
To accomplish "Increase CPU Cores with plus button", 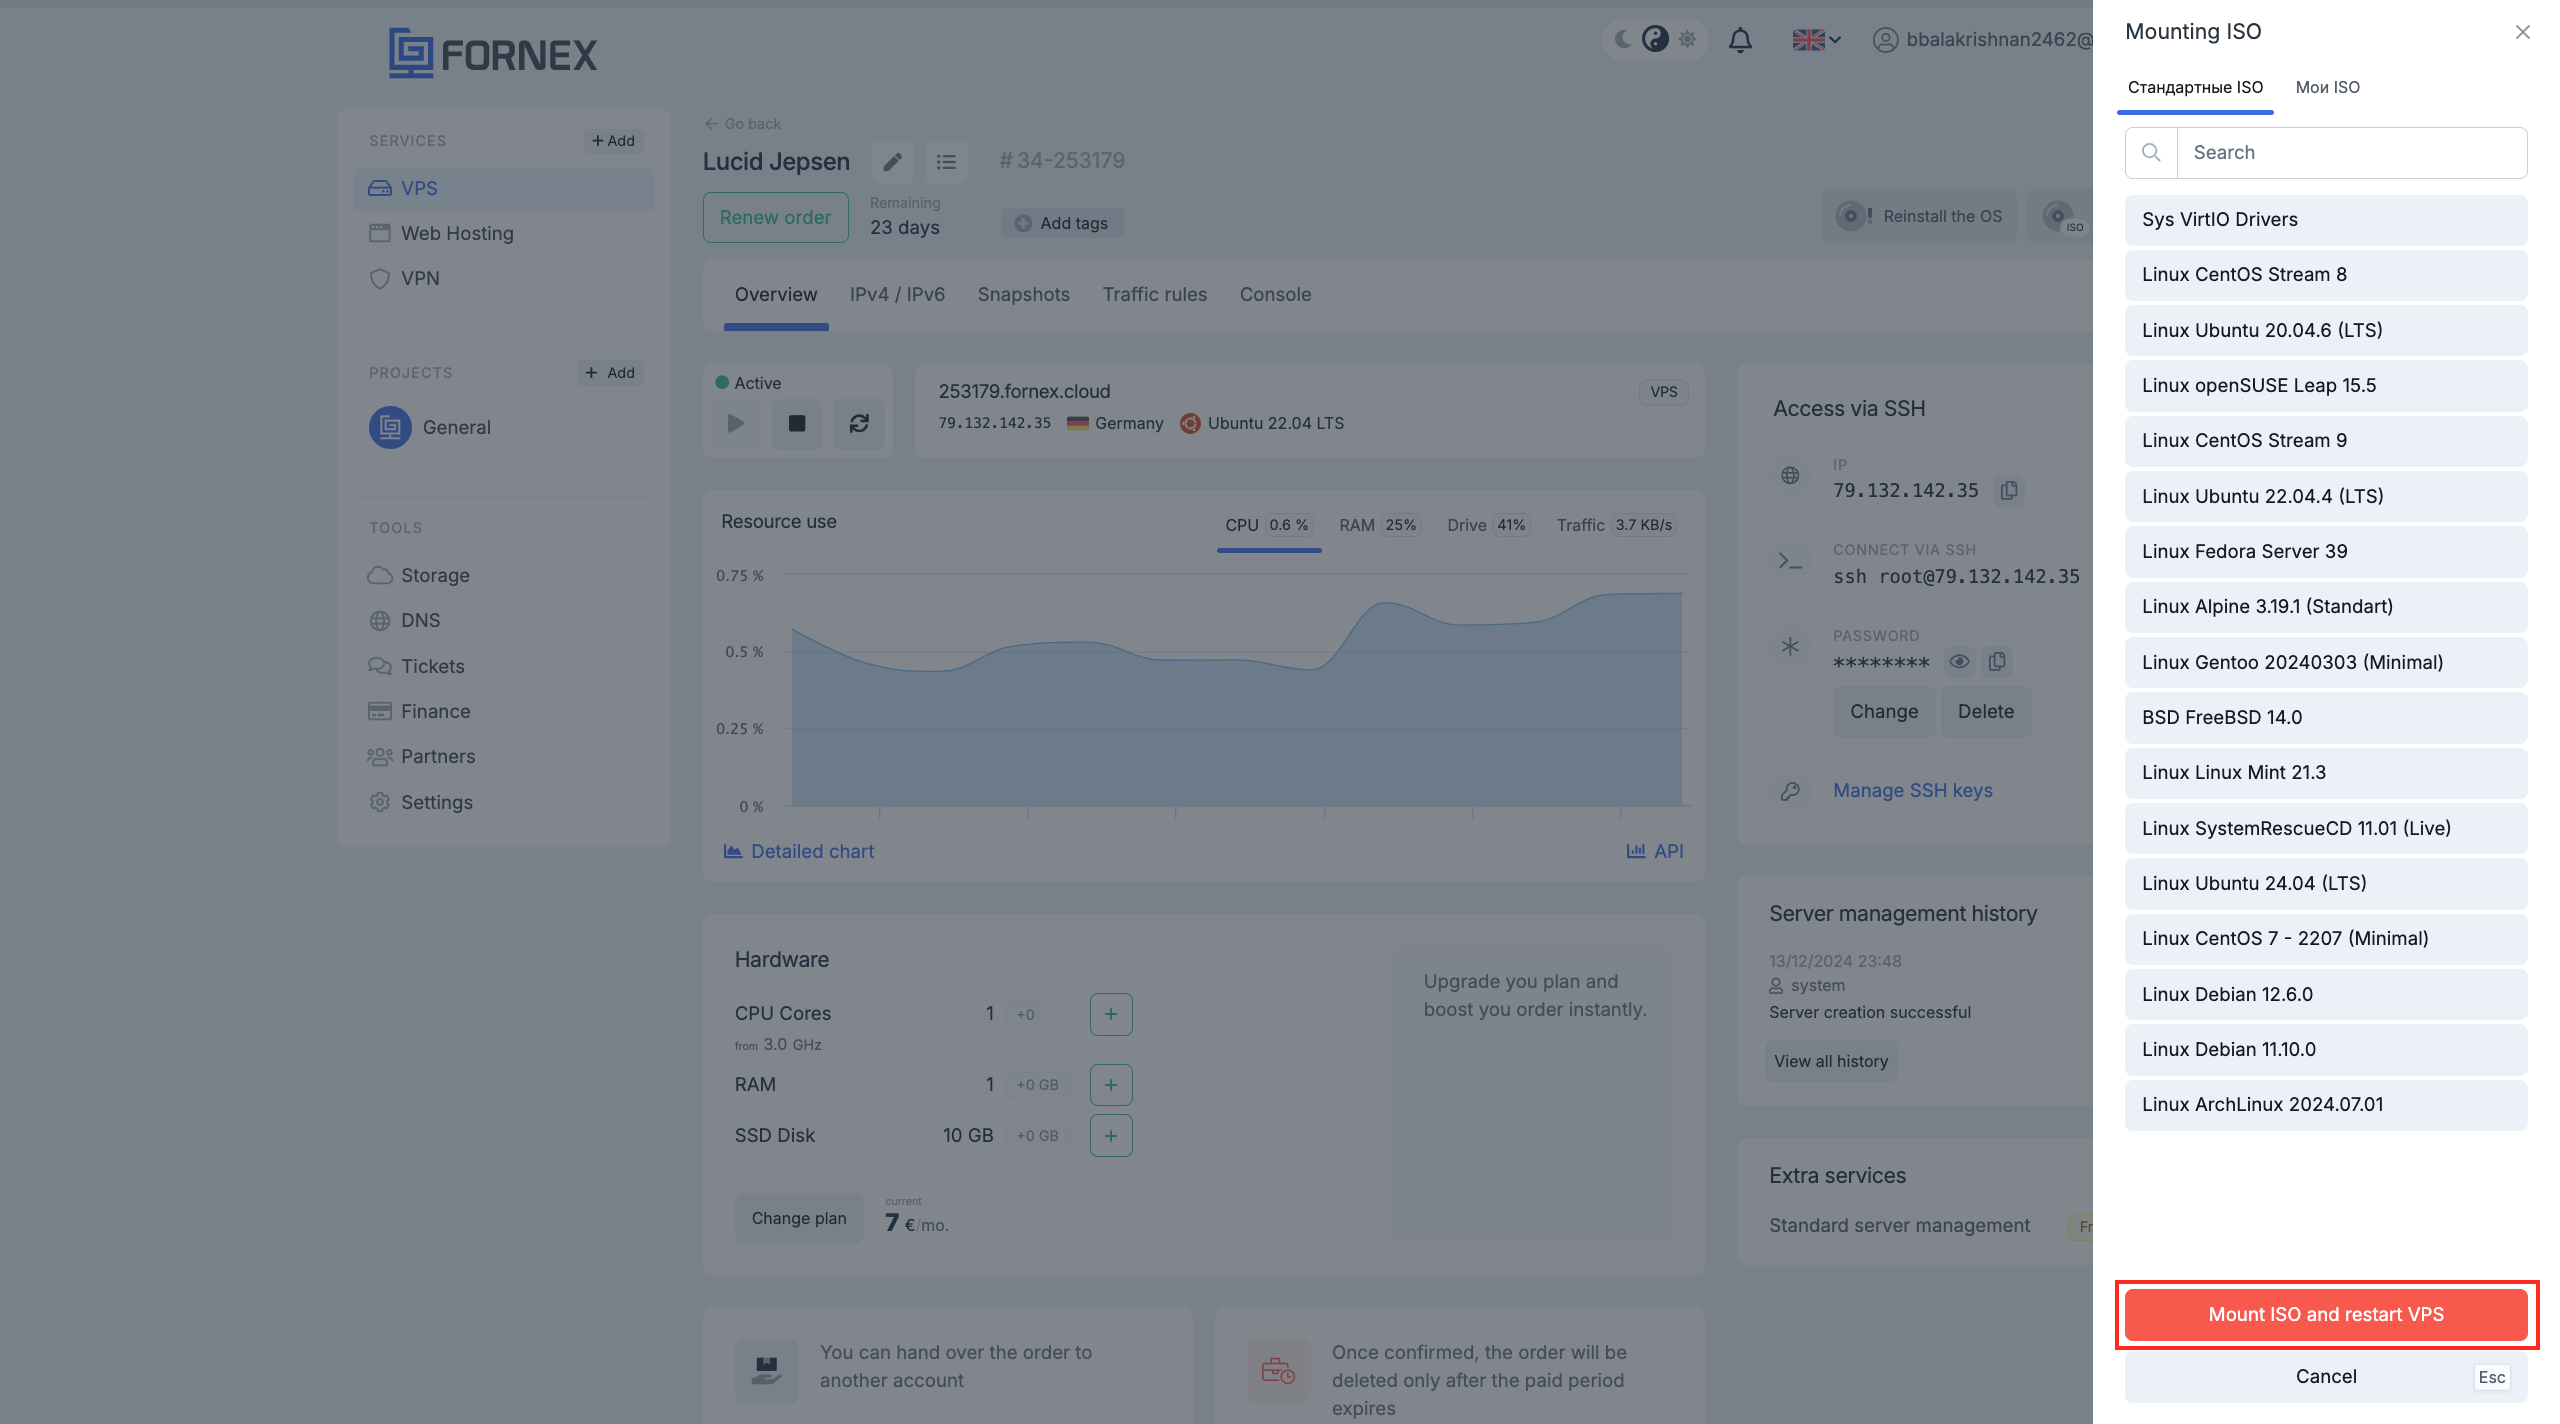I will click(1111, 1015).
